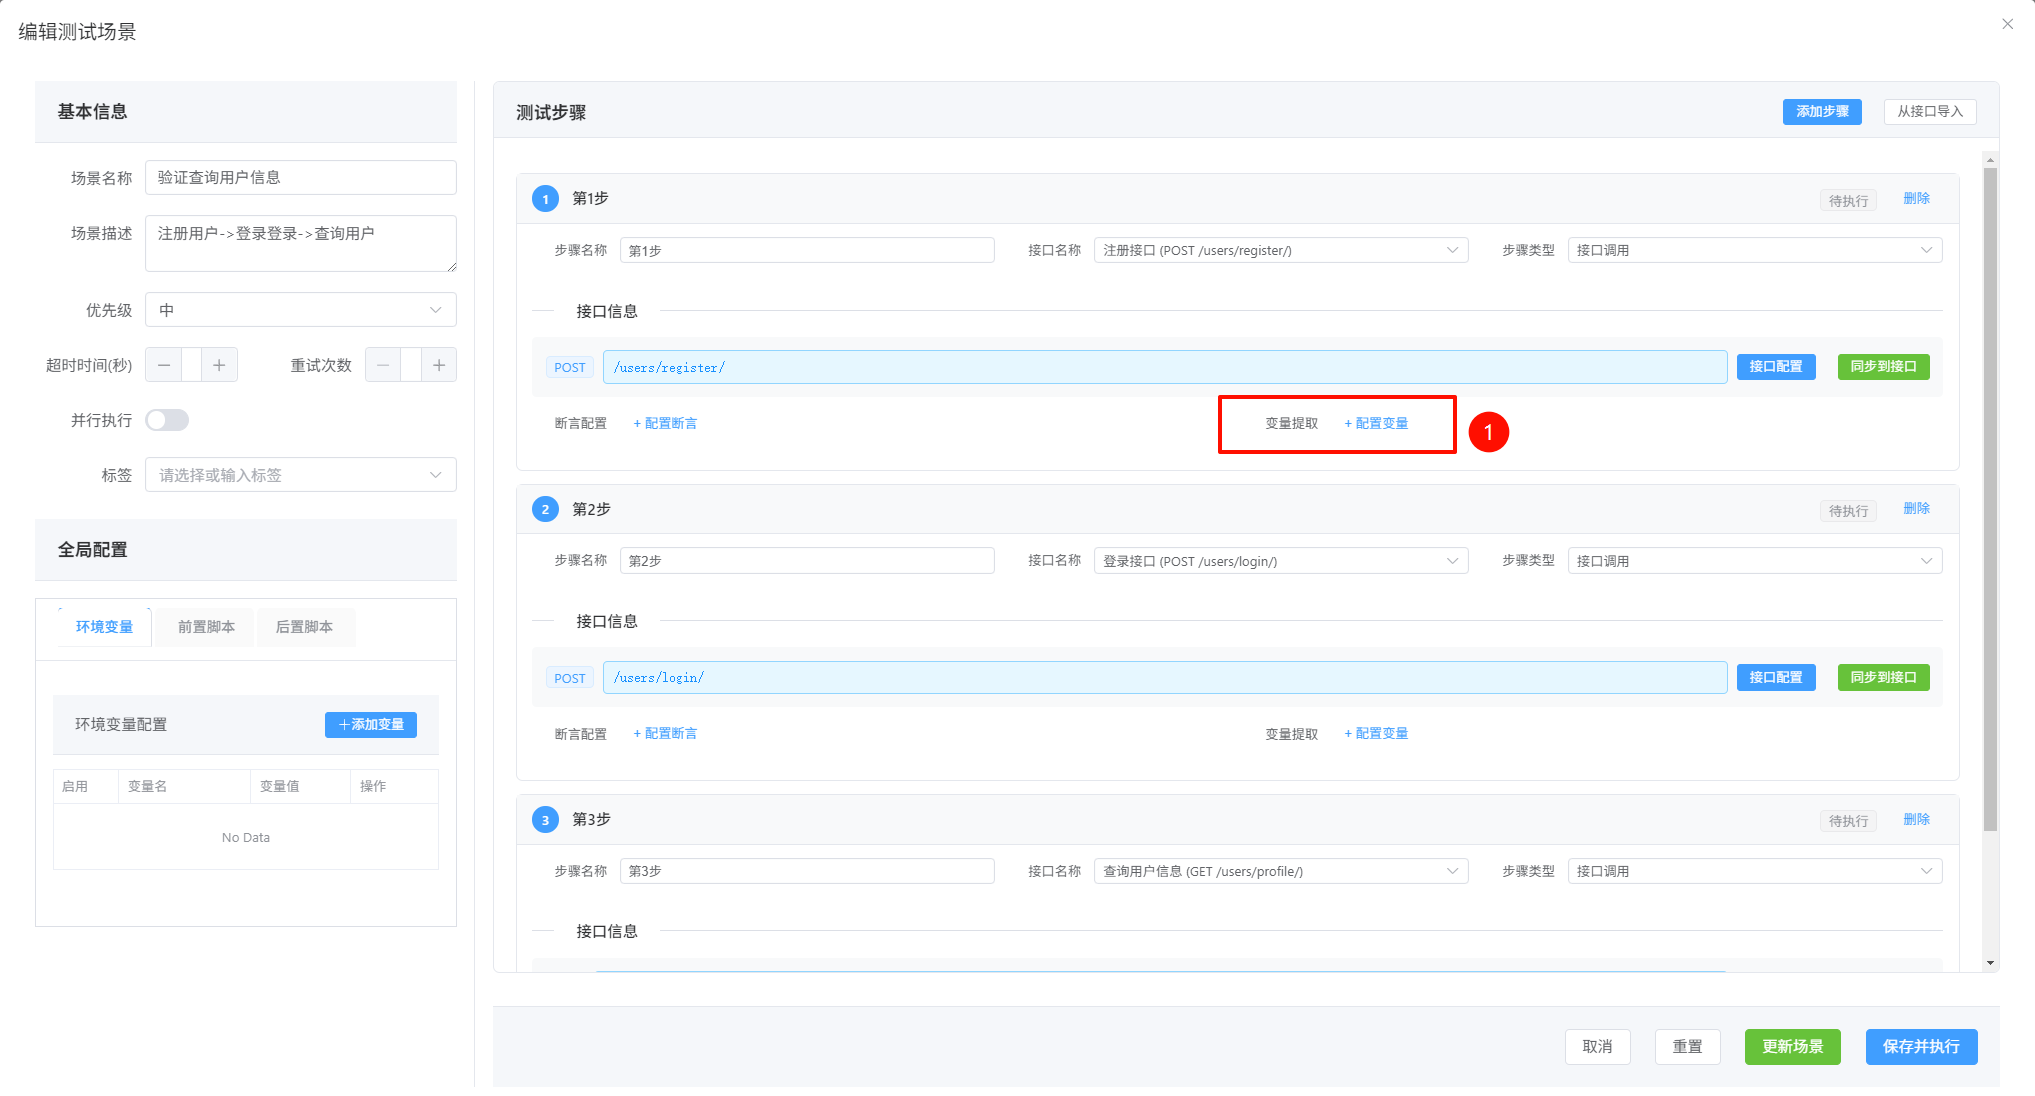Switch to pre-script tab

coord(206,627)
